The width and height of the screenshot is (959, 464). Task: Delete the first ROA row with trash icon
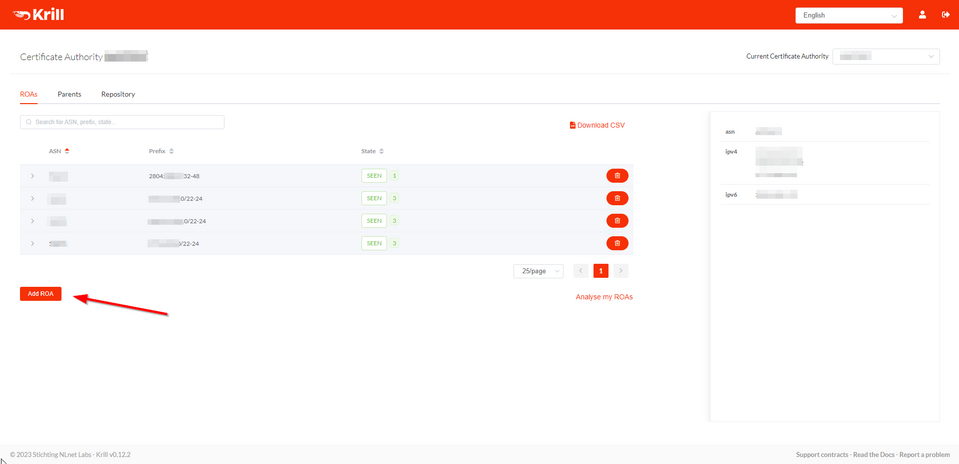coord(617,176)
